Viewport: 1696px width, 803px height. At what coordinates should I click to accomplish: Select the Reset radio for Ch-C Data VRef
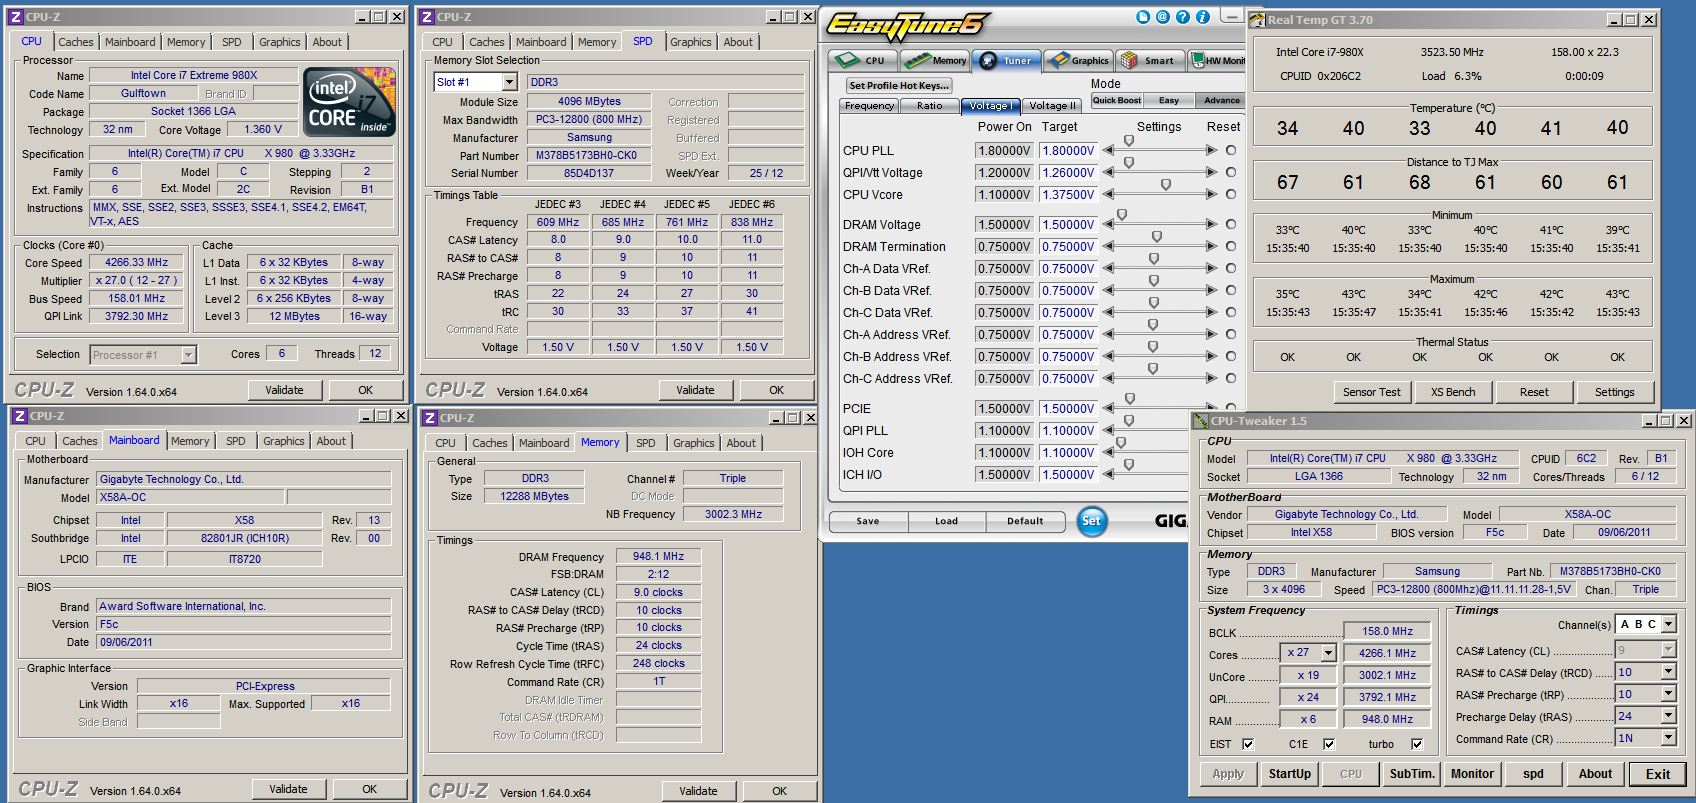1231,312
